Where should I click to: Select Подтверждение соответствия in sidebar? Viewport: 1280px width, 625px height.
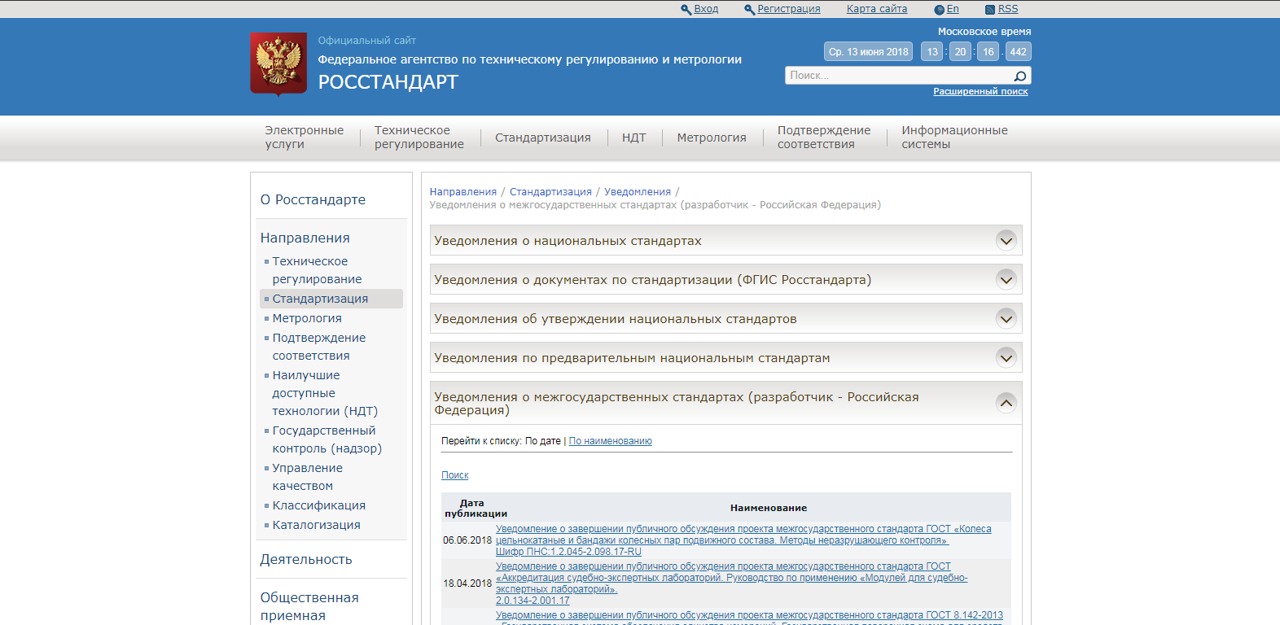coord(319,347)
